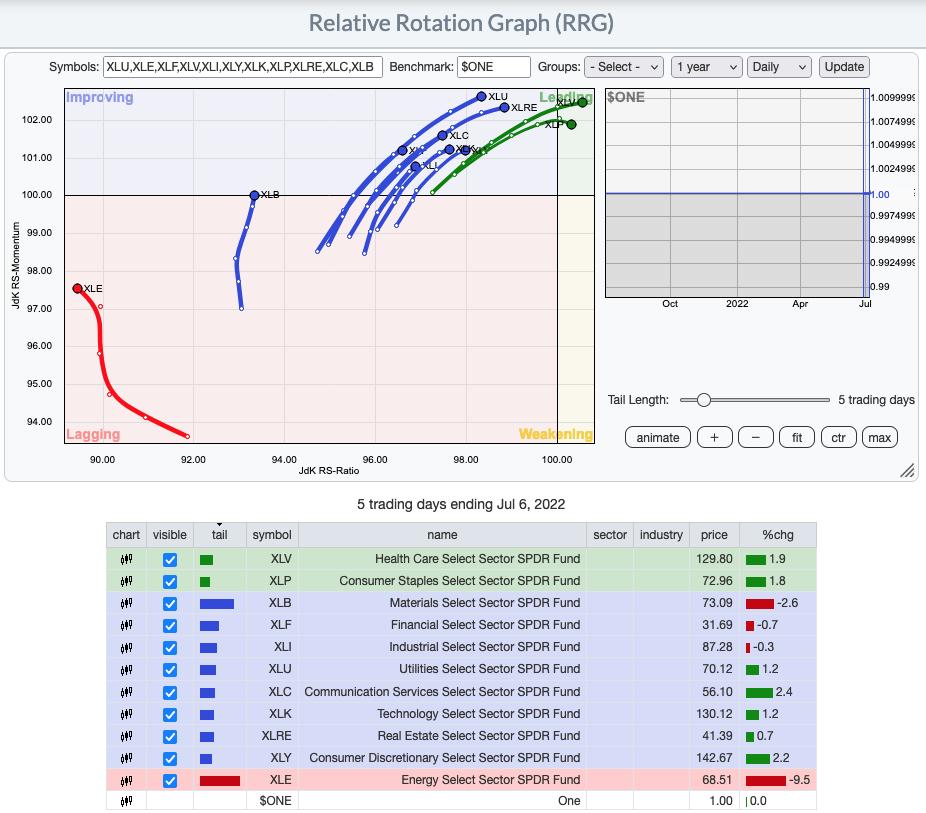Uncheck visibility for XLE
This screenshot has height=813, width=926.
(x=169, y=781)
